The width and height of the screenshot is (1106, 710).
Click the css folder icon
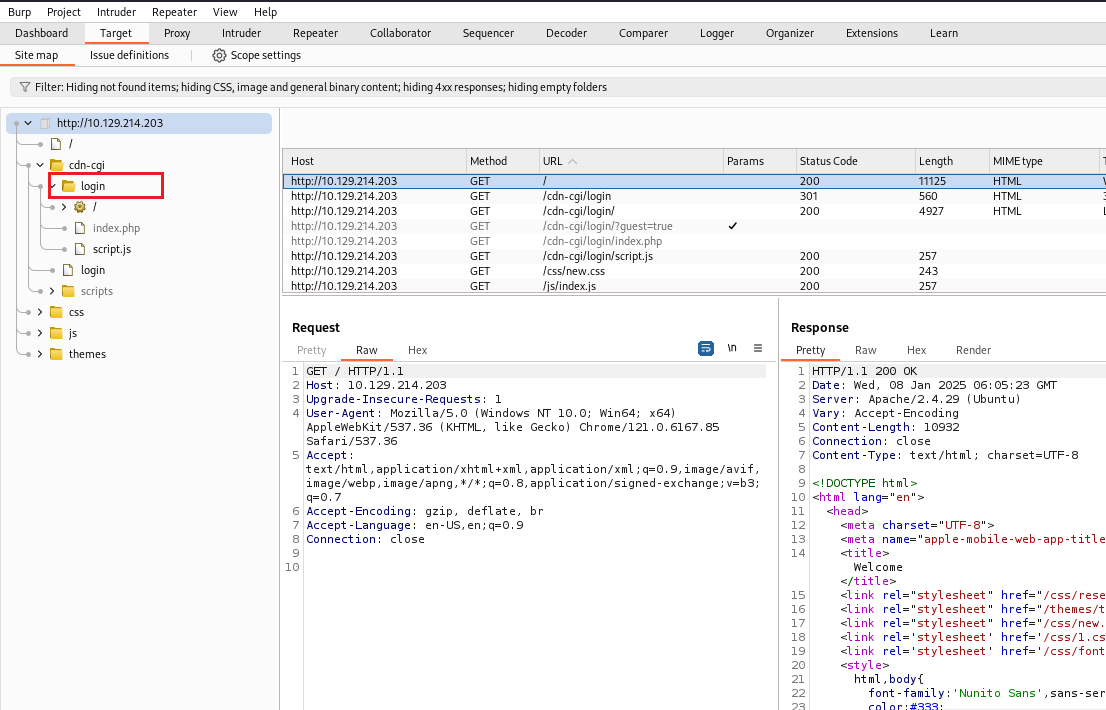coord(56,312)
